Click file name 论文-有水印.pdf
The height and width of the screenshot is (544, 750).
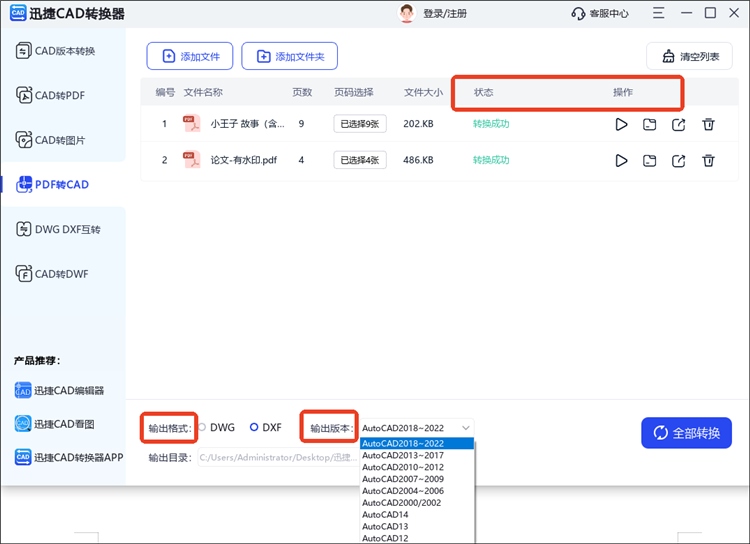pos(244,160)
